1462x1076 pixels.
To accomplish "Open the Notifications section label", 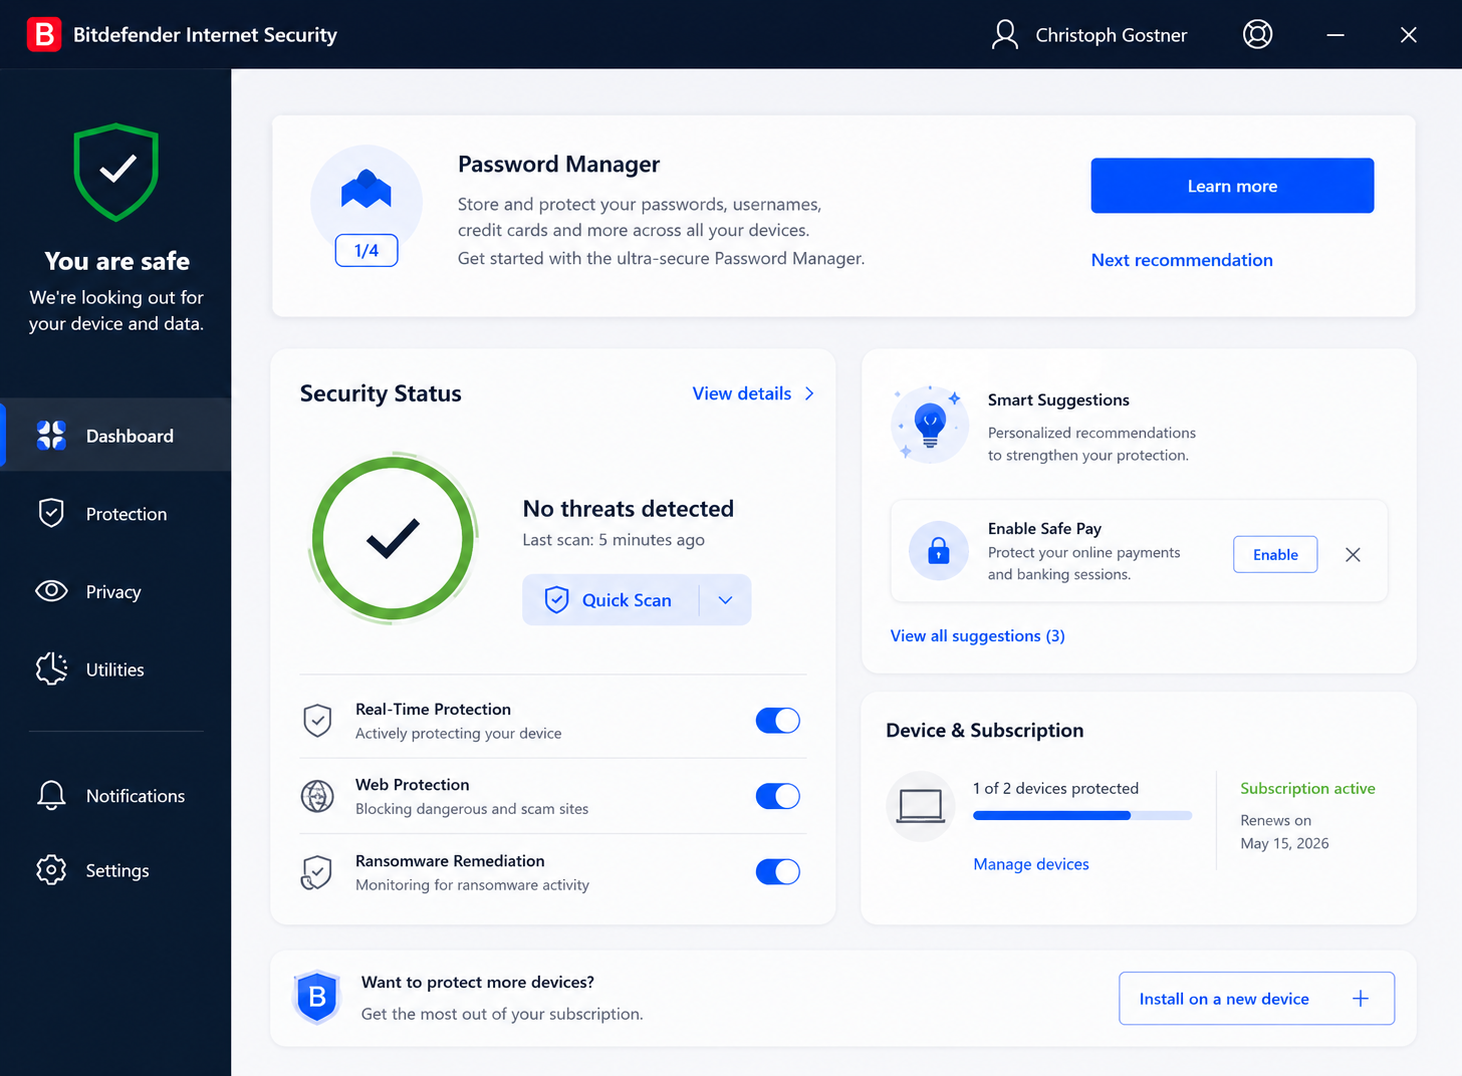I will [135, 796].
